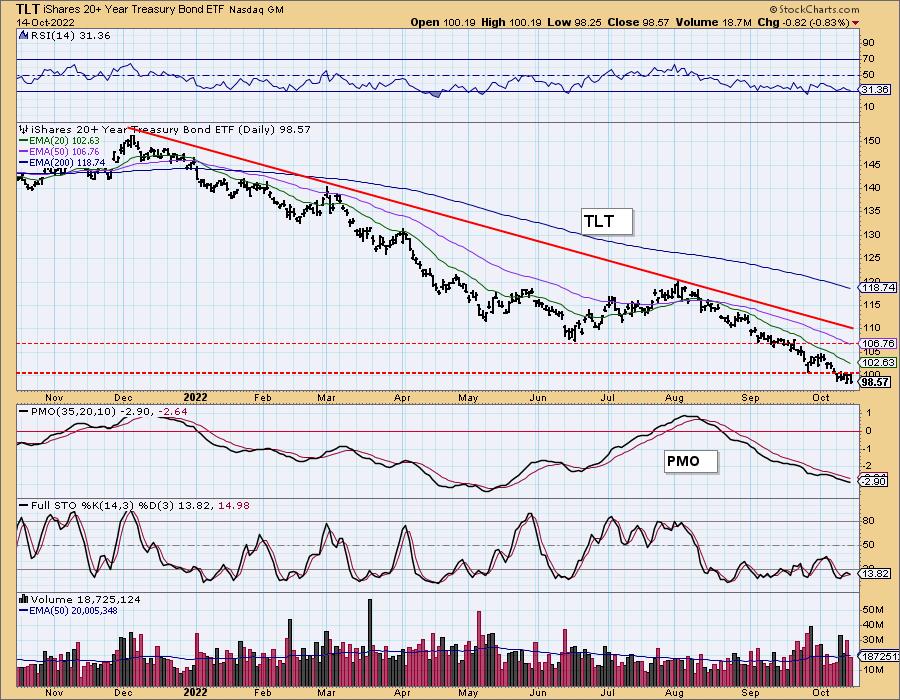Screen dimensions: 900x700
Task: Click the 13.82 stochastic value tag on axis
Action: tap(875, 573)
